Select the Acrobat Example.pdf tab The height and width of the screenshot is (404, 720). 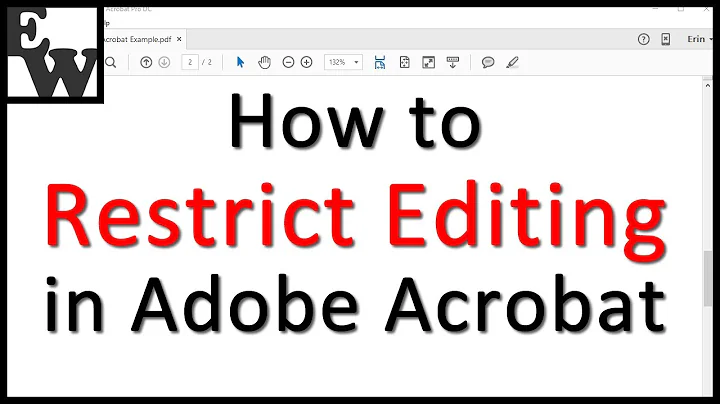(x=144, y=39)
